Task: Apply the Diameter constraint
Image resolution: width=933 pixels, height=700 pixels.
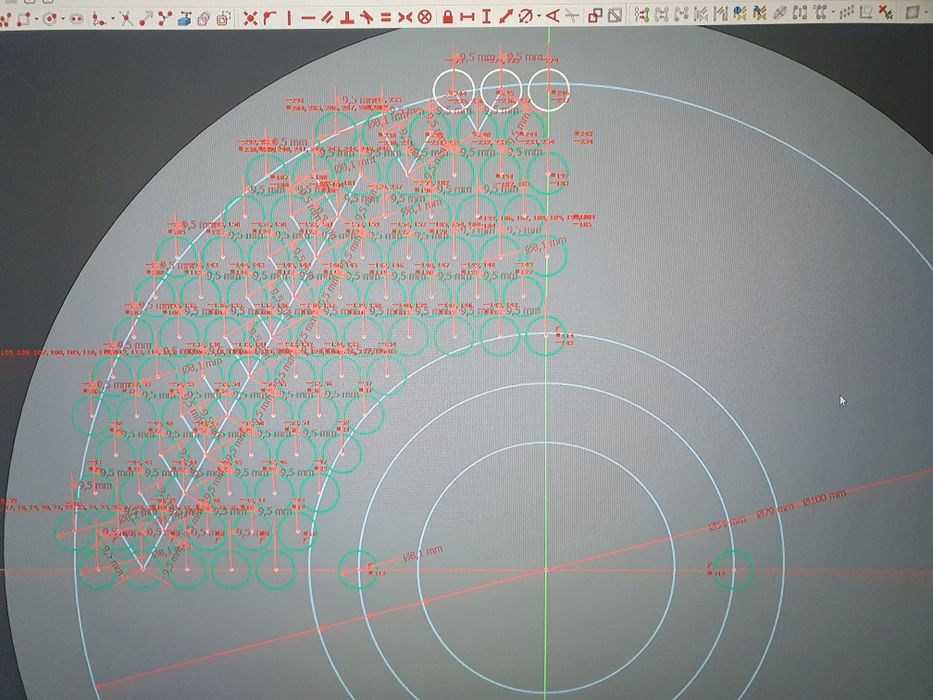Action: click(525, 16)
